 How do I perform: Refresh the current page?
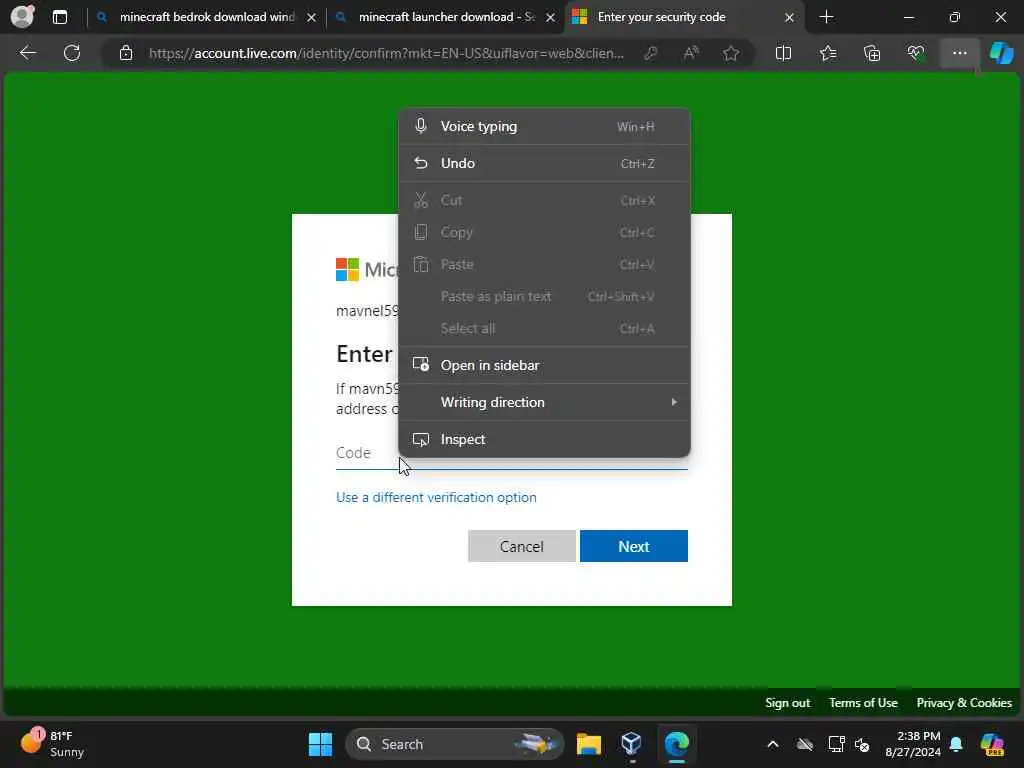click(x=72, y=53)
